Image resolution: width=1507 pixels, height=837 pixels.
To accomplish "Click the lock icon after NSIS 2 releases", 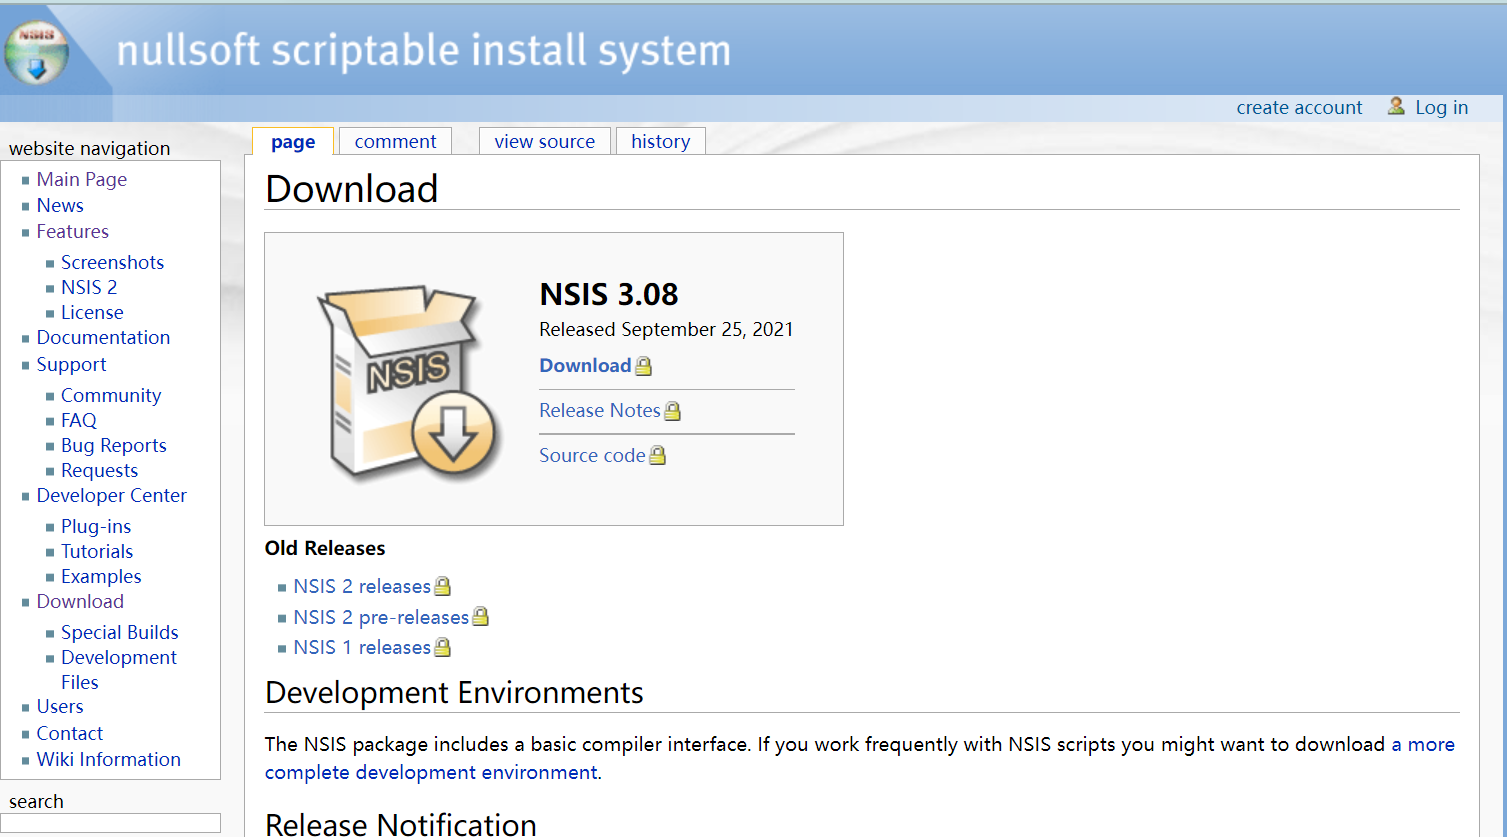I will pyautogui.click(x=442, y=587).
